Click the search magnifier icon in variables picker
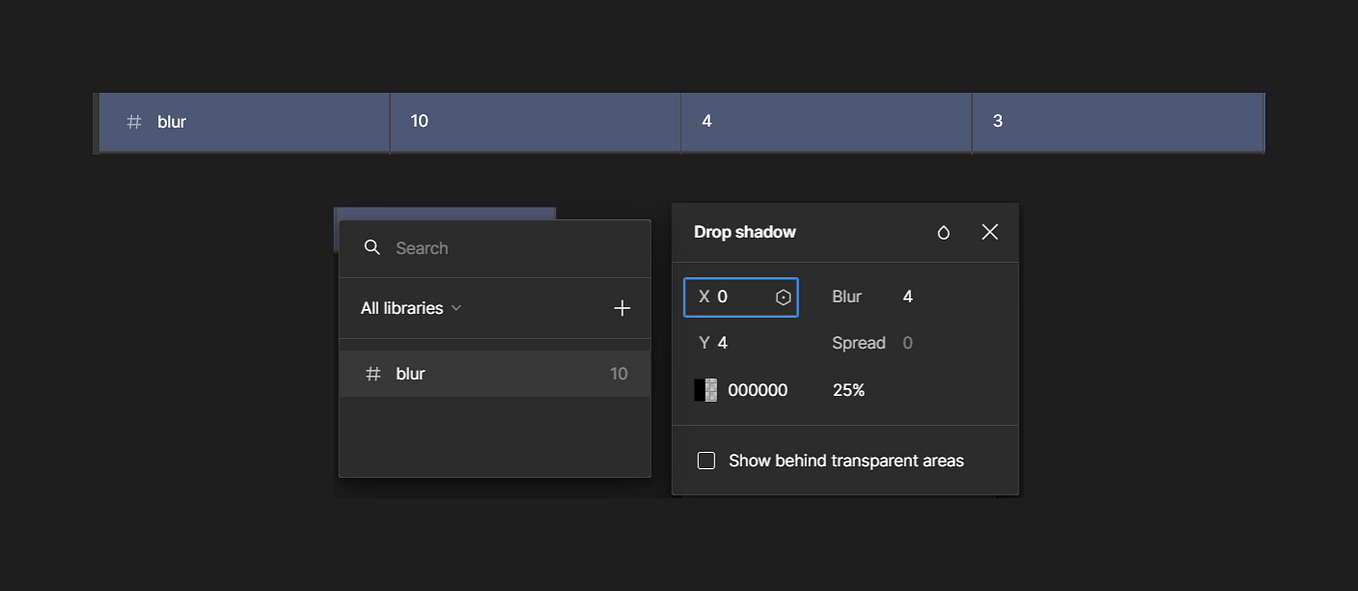1358x591 pixels. (371, 247)
